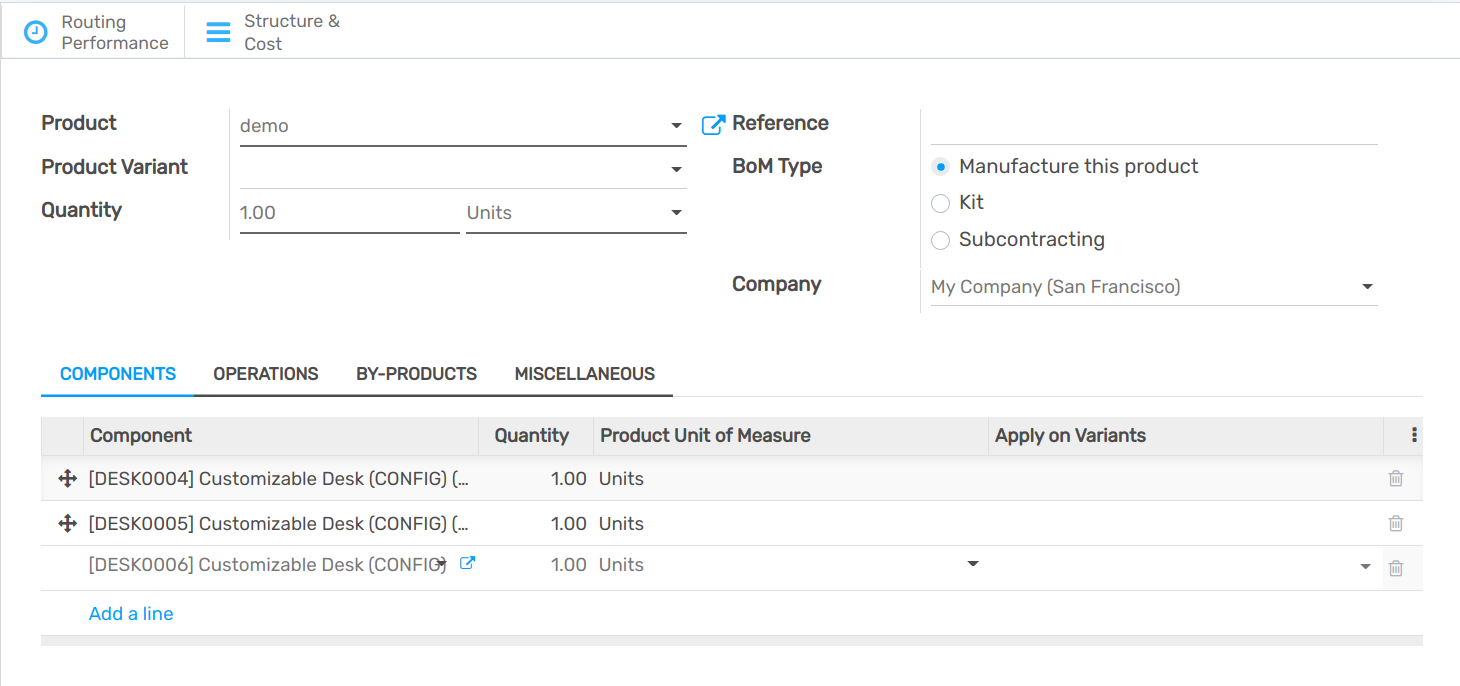Viewport: 1460px width, 686px height.
Task: Open the demo product external link icon
Action: tap(713, 125)
